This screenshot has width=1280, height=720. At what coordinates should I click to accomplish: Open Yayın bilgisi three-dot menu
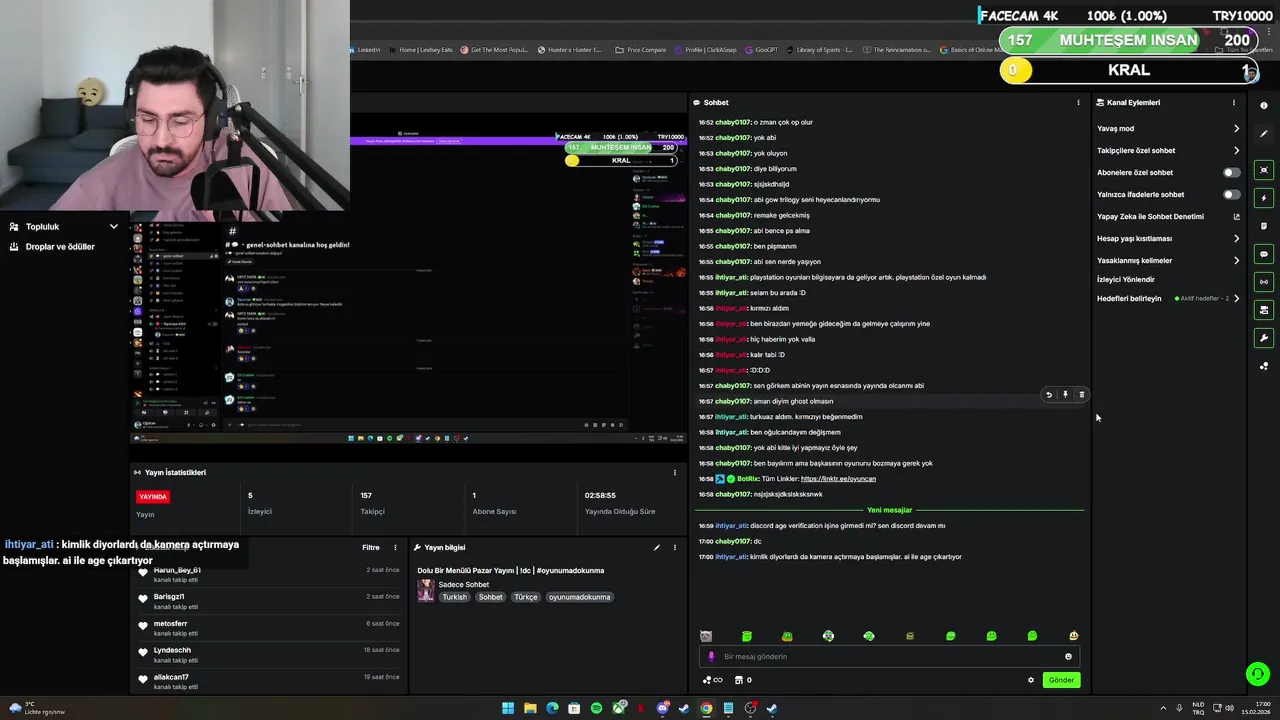point(674,548)
